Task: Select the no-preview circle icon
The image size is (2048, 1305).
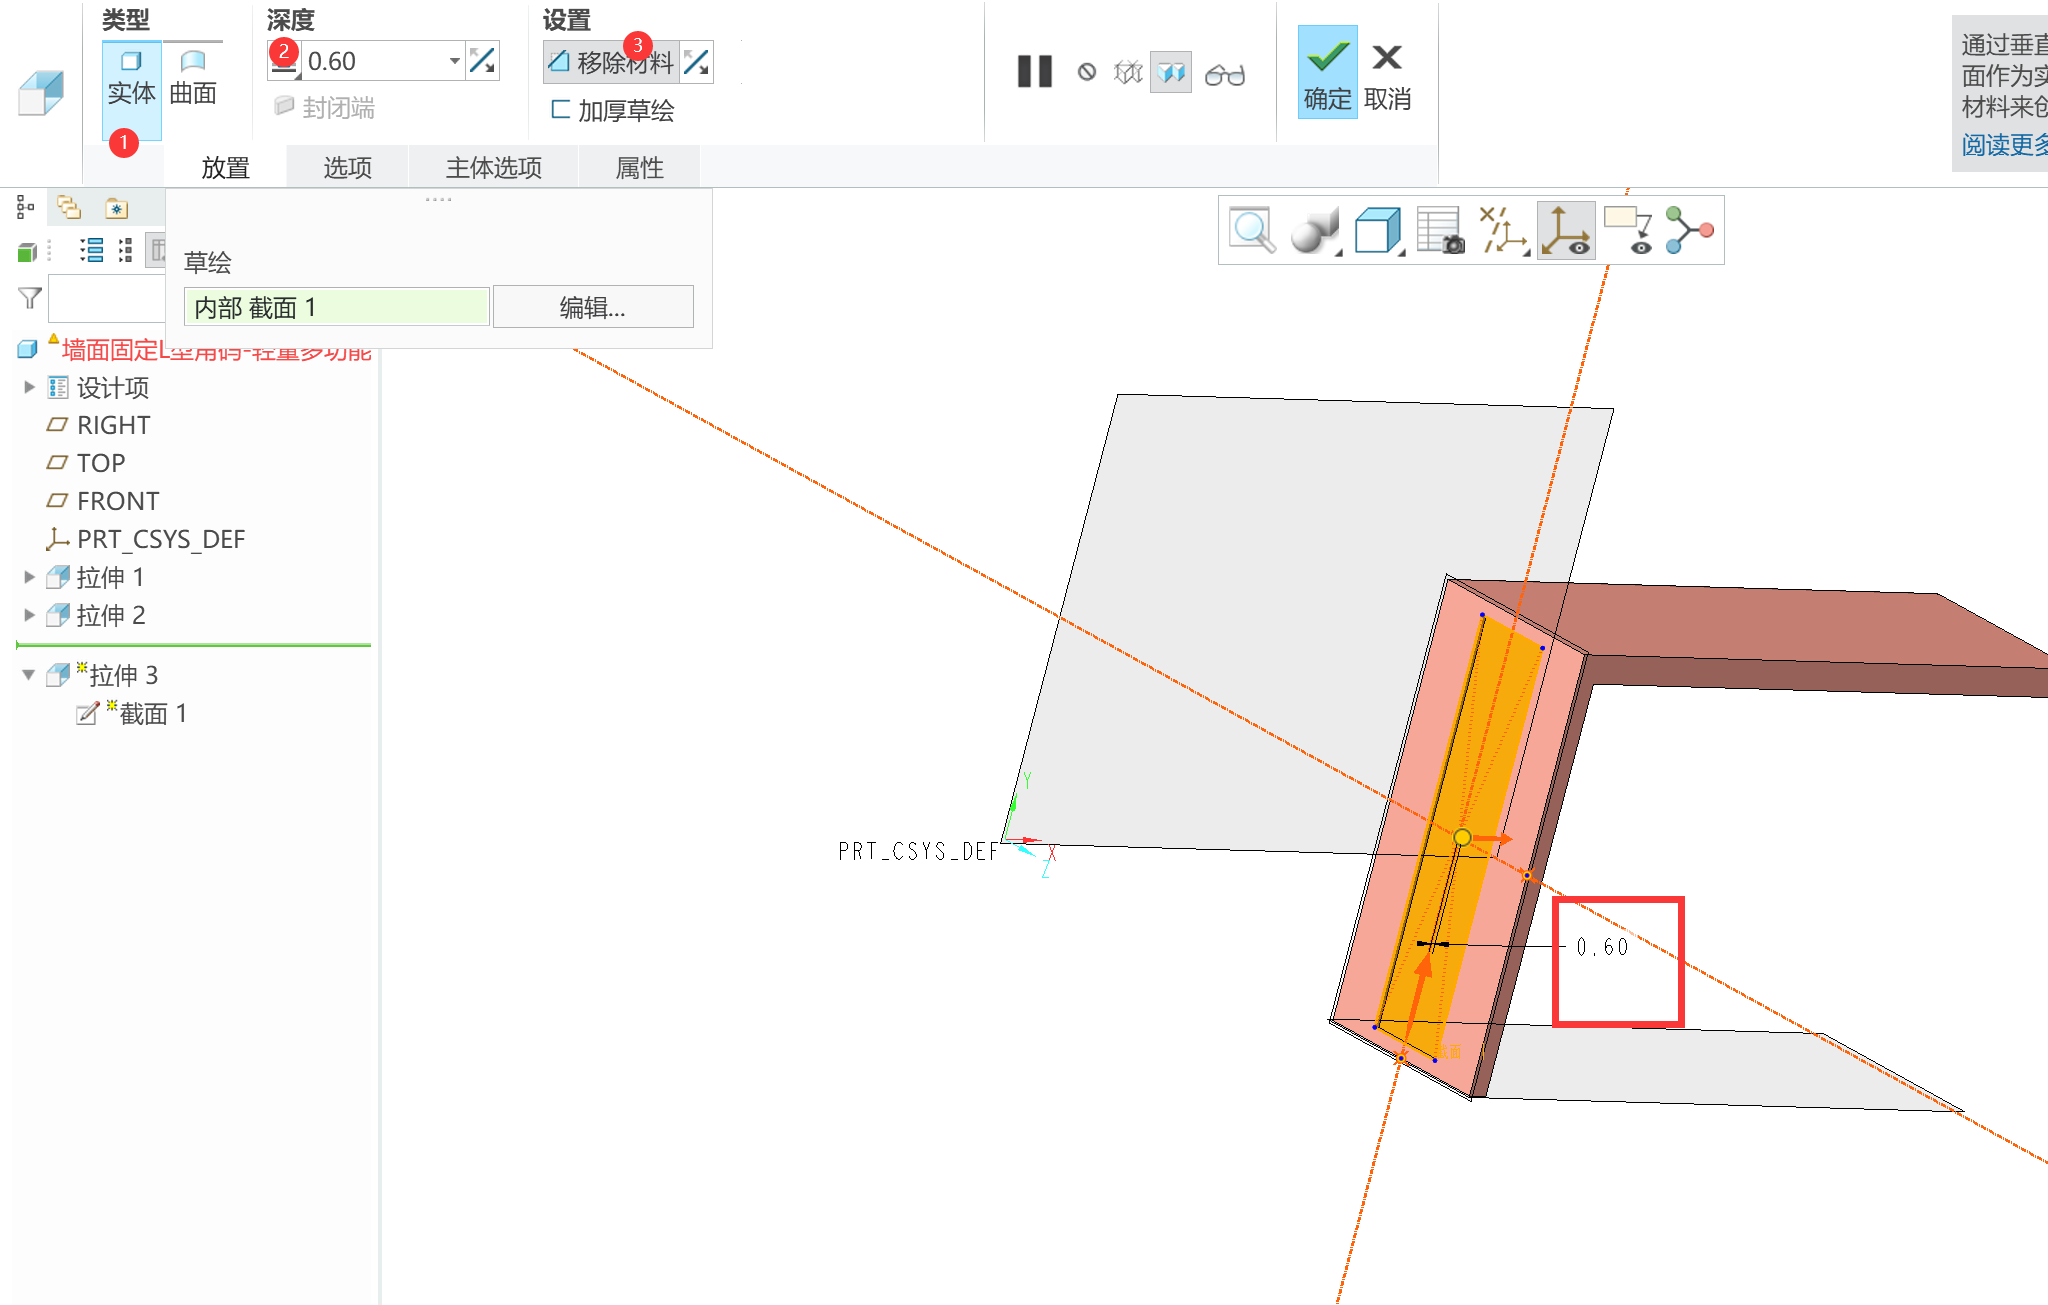Action: point(1087,72)
